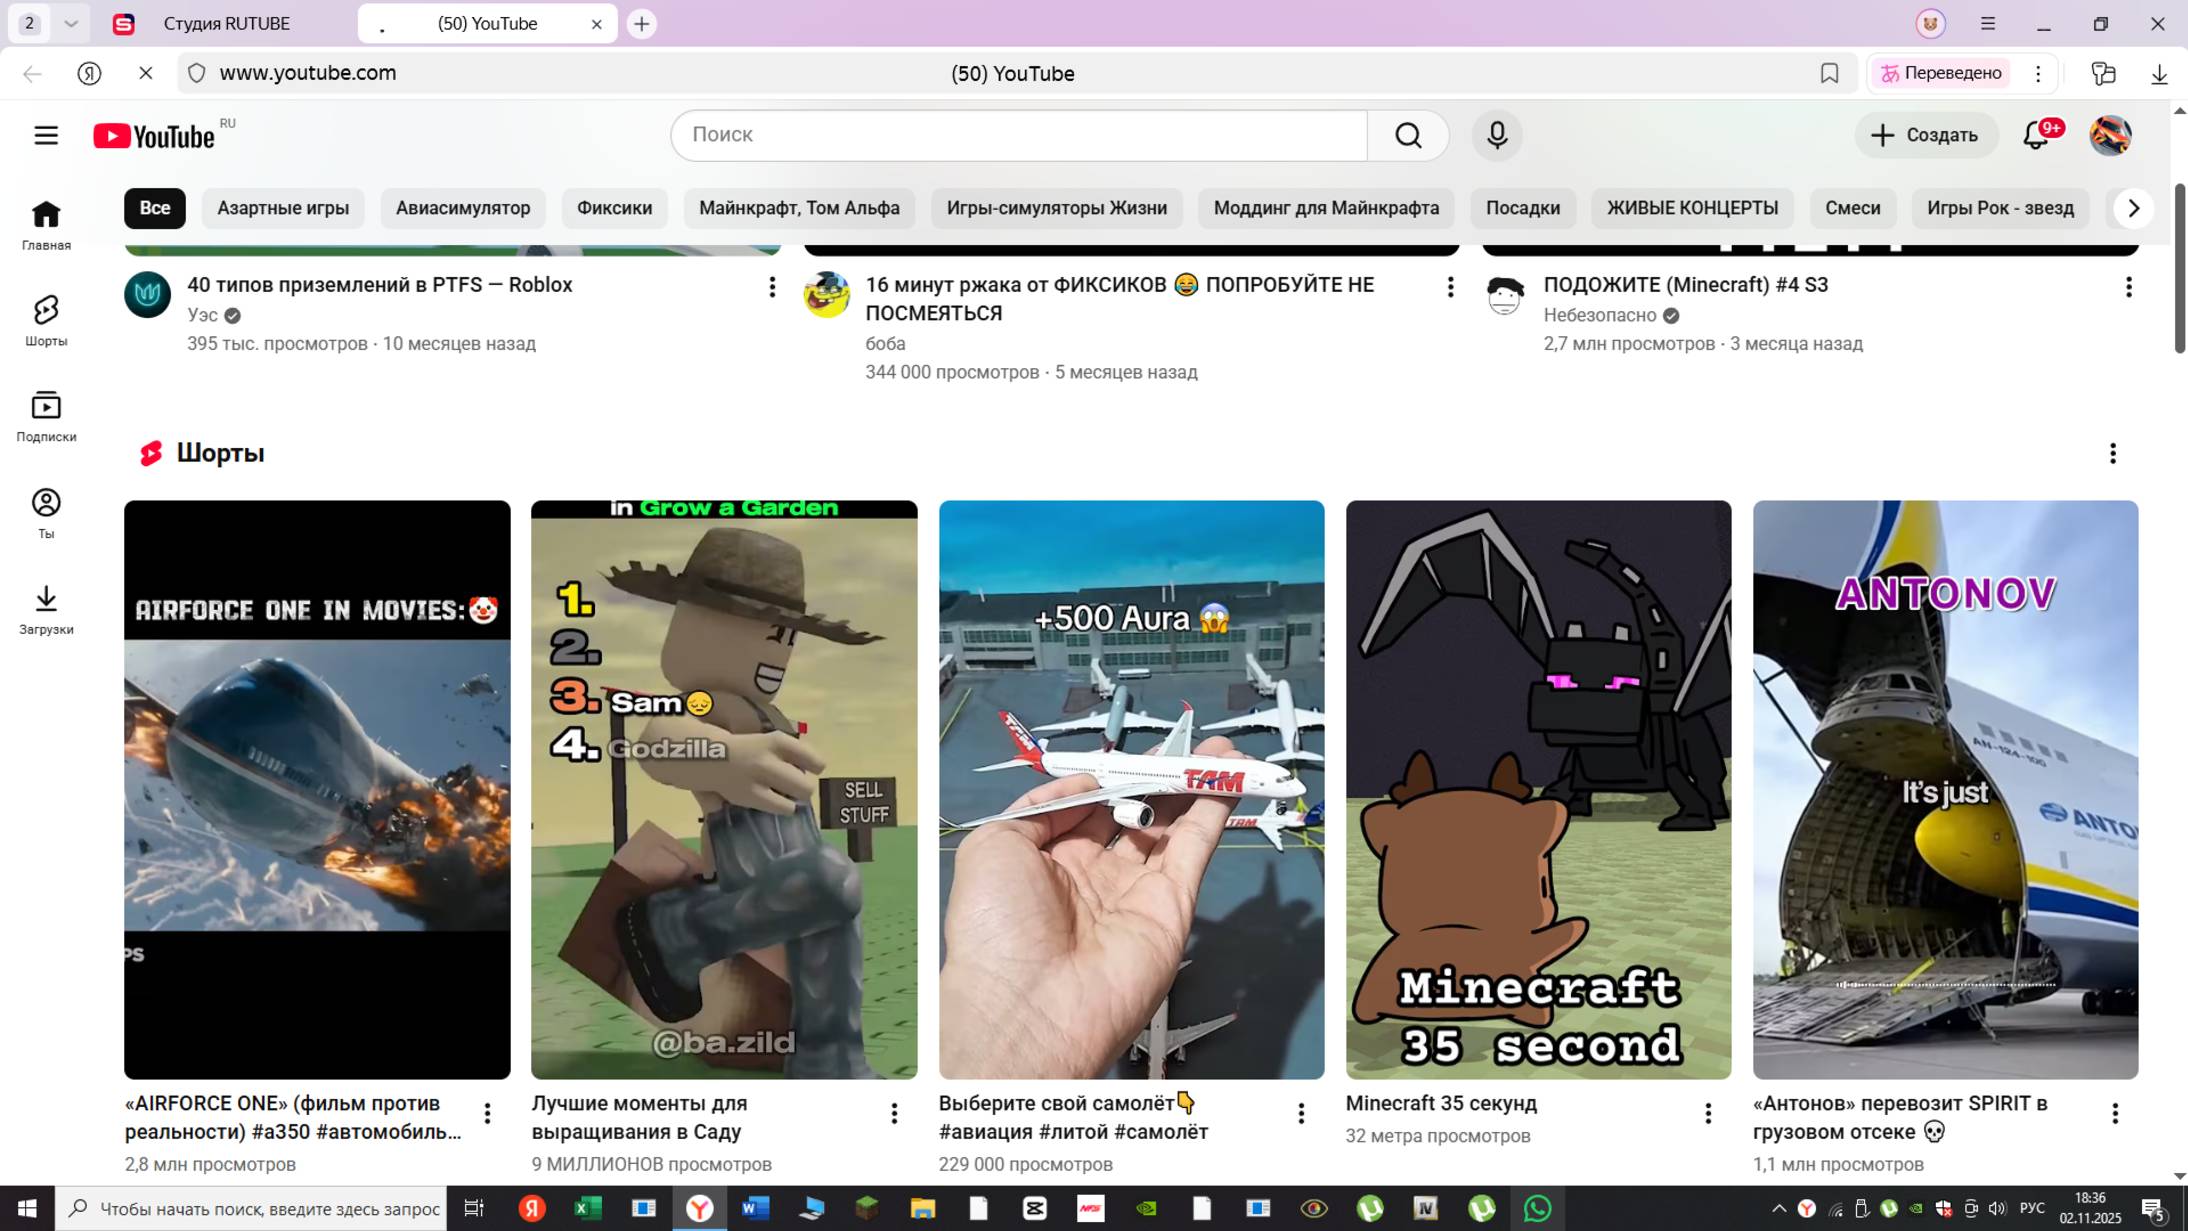Bookmark the page with the address bar icon
Screen dimensions: 2188x1231
(1829, 73)
